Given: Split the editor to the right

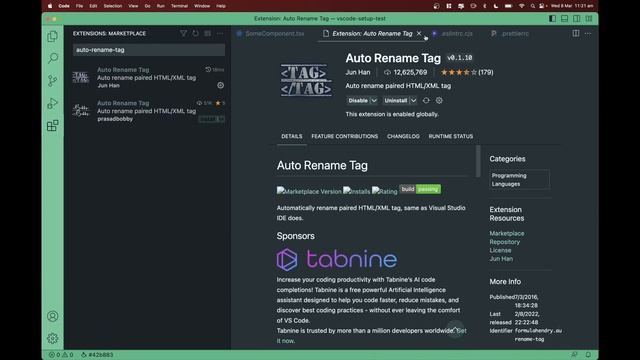Looking at the screenshot, I should [x=576, y=33].
